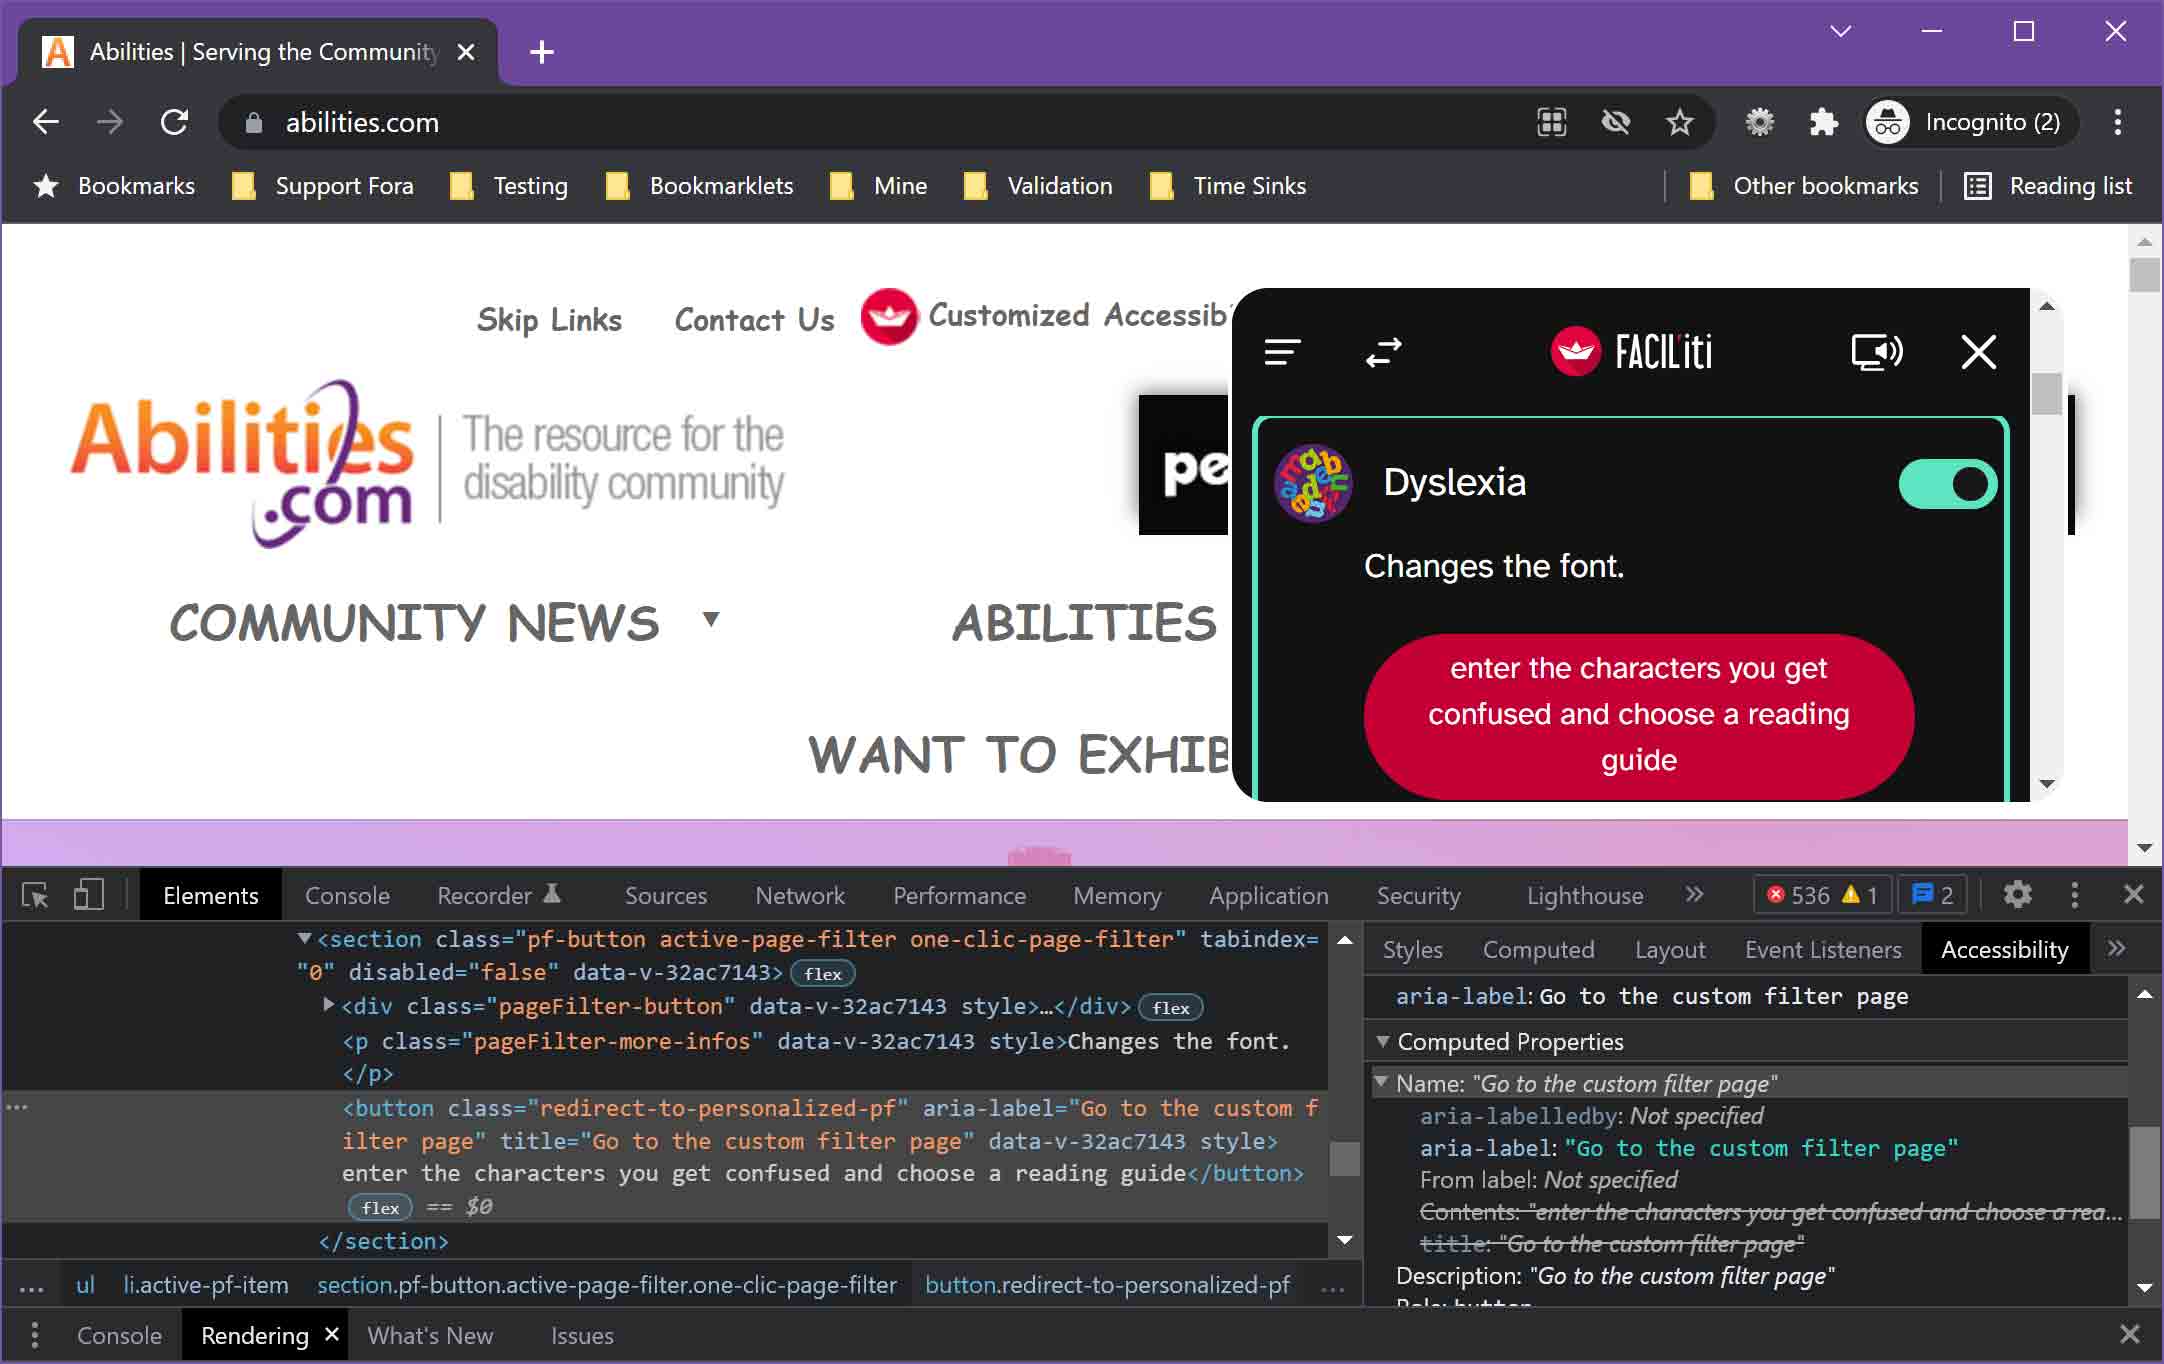
Task: Click the flex badge next to pageFilter-button div
Action: pos(1170,1008)
